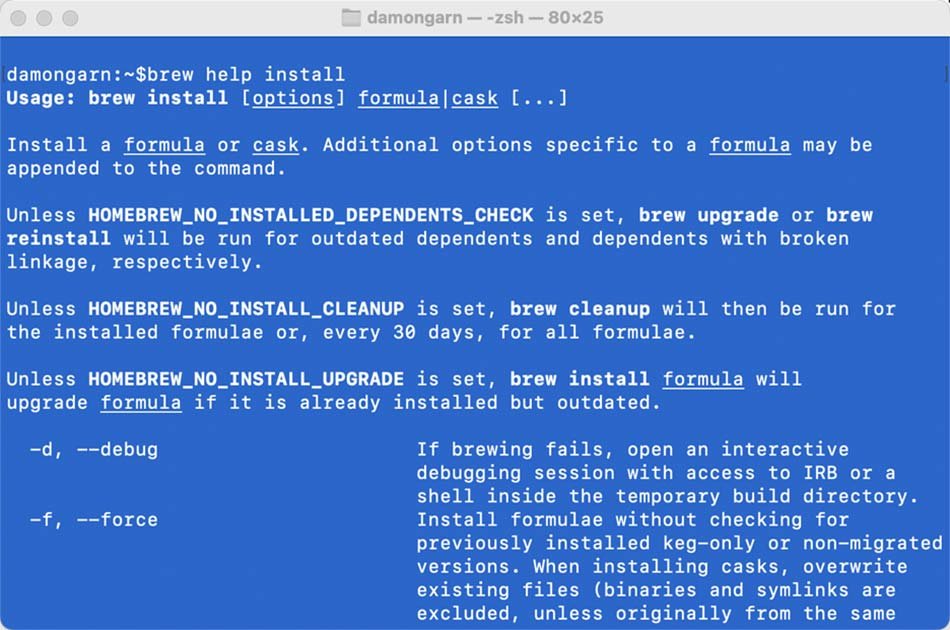
Task: Zoom the window using the third button
Action: click(70, 18)
